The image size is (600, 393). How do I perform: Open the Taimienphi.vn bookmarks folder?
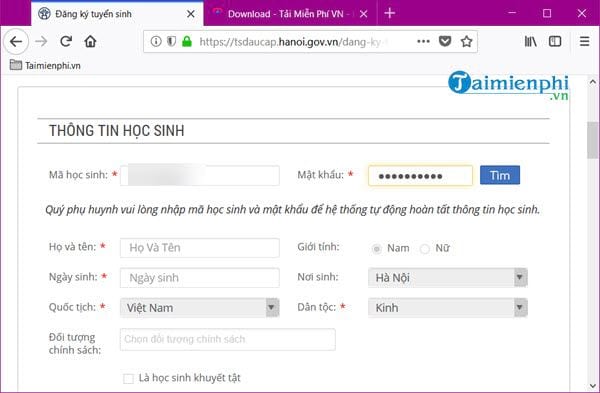[45, 65]
